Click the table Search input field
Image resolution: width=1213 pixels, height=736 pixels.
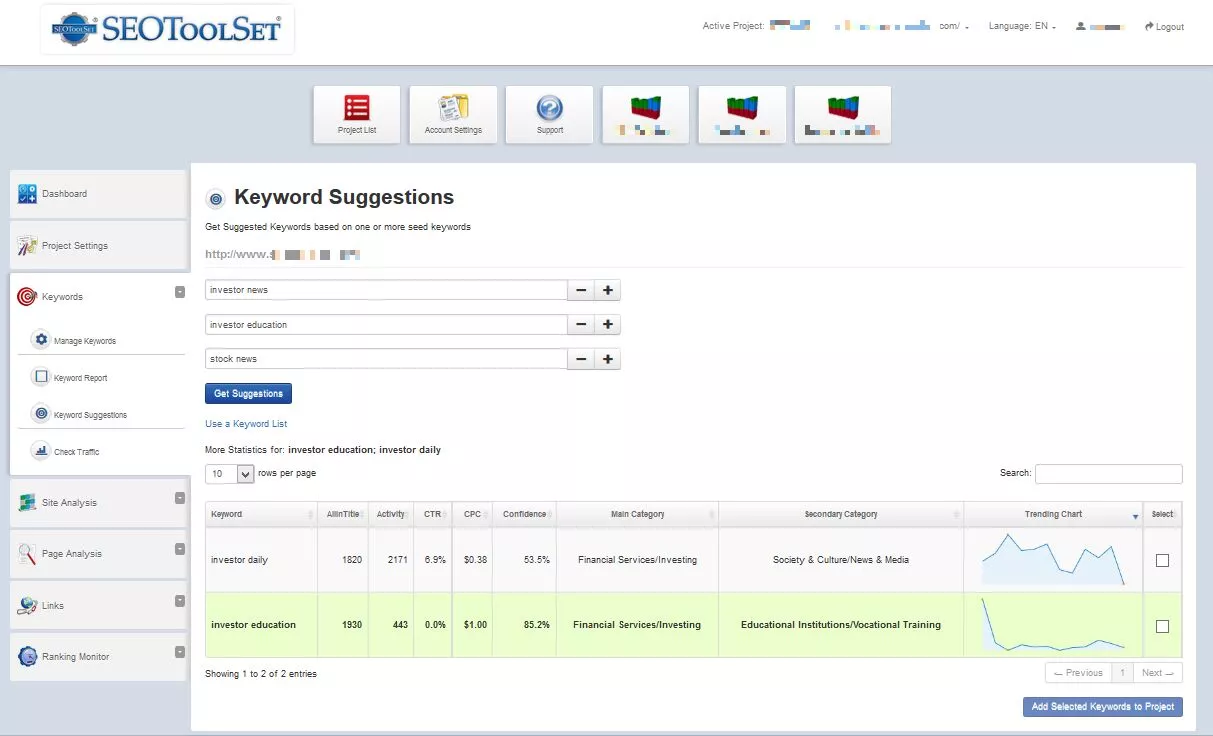(x=1108, y=474)
